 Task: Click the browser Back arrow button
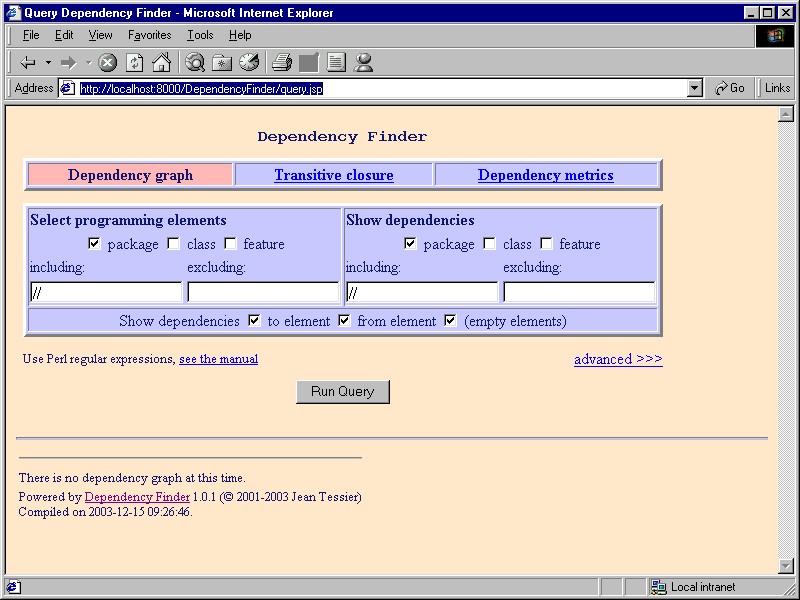tap(28, 62)
